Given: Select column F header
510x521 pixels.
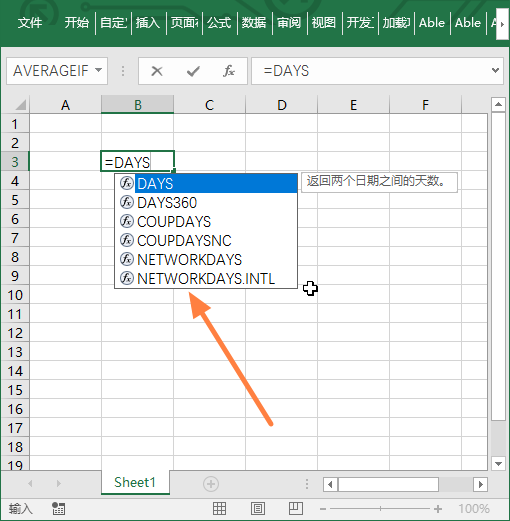Looking at the screenshot, I should point(425,105).
